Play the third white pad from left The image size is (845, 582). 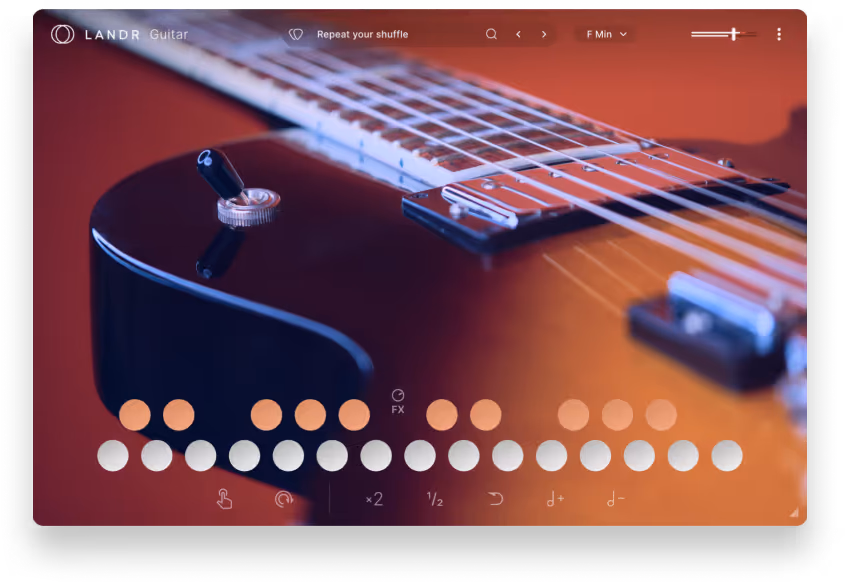click(200, 455)
